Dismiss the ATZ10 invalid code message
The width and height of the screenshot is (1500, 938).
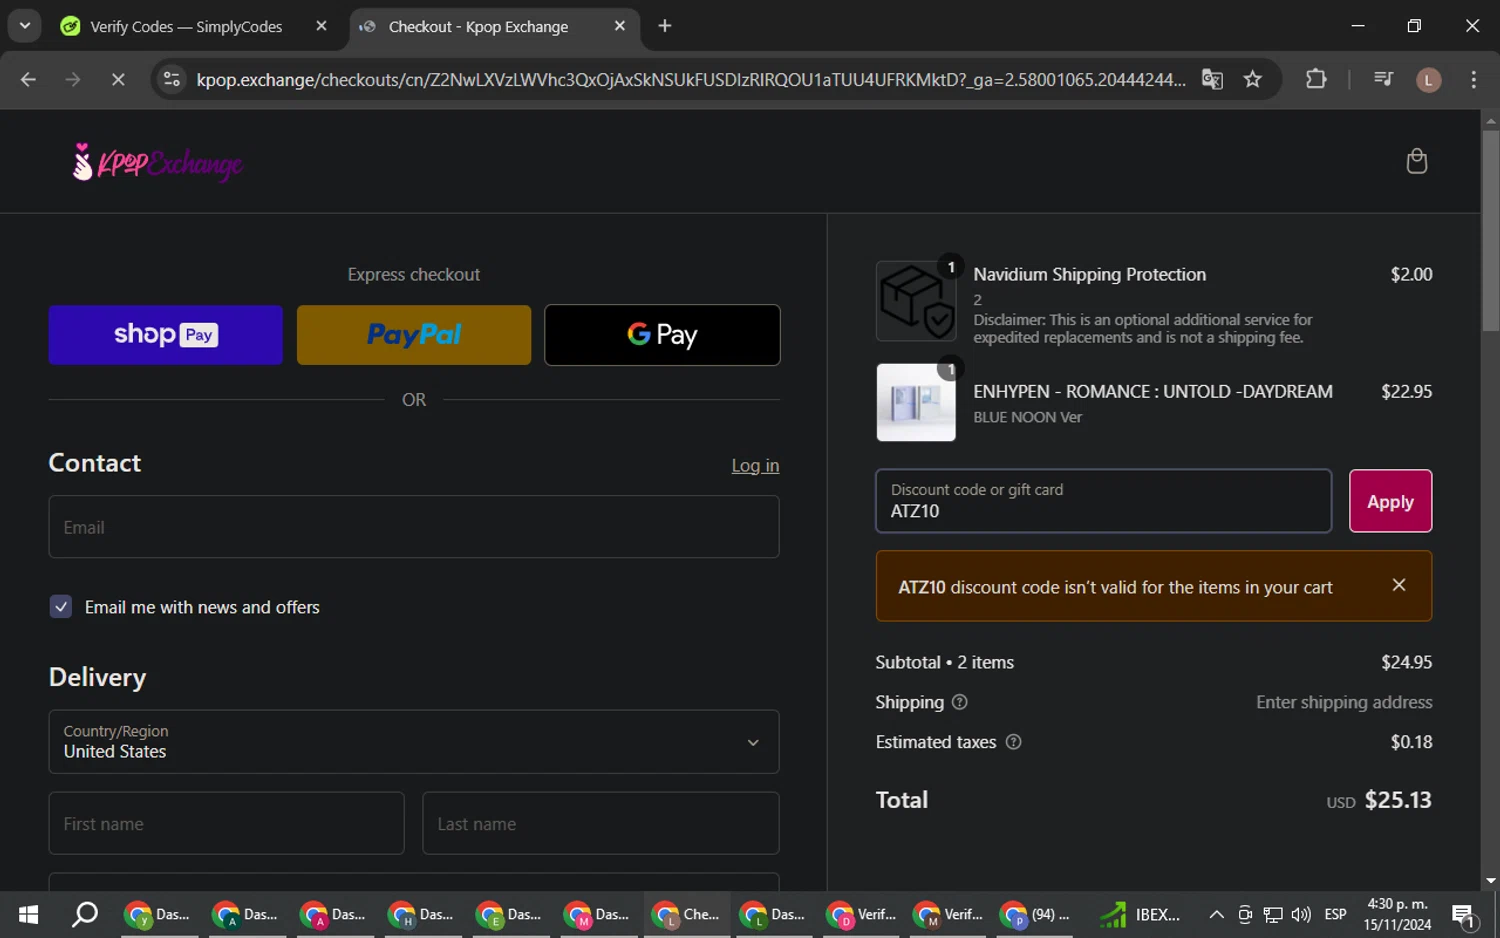click(x=1399, y=585)
